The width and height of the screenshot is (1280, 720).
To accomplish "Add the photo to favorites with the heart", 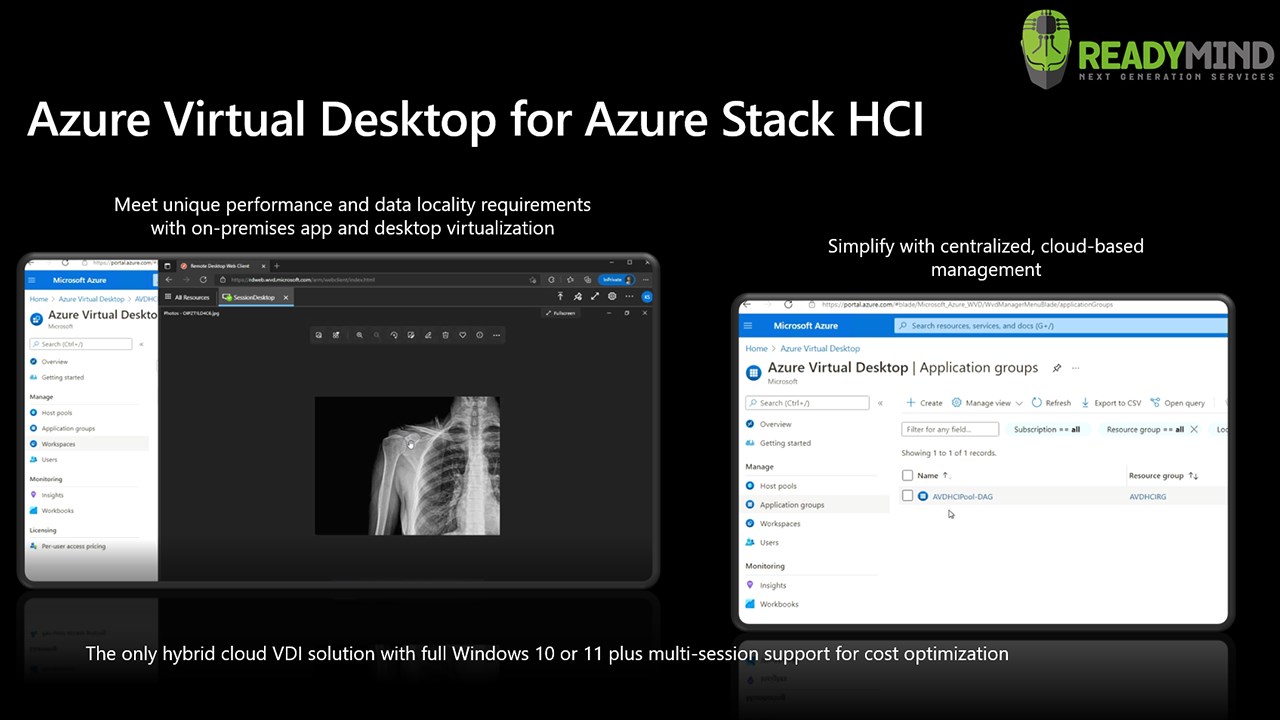I will (462, 335).
